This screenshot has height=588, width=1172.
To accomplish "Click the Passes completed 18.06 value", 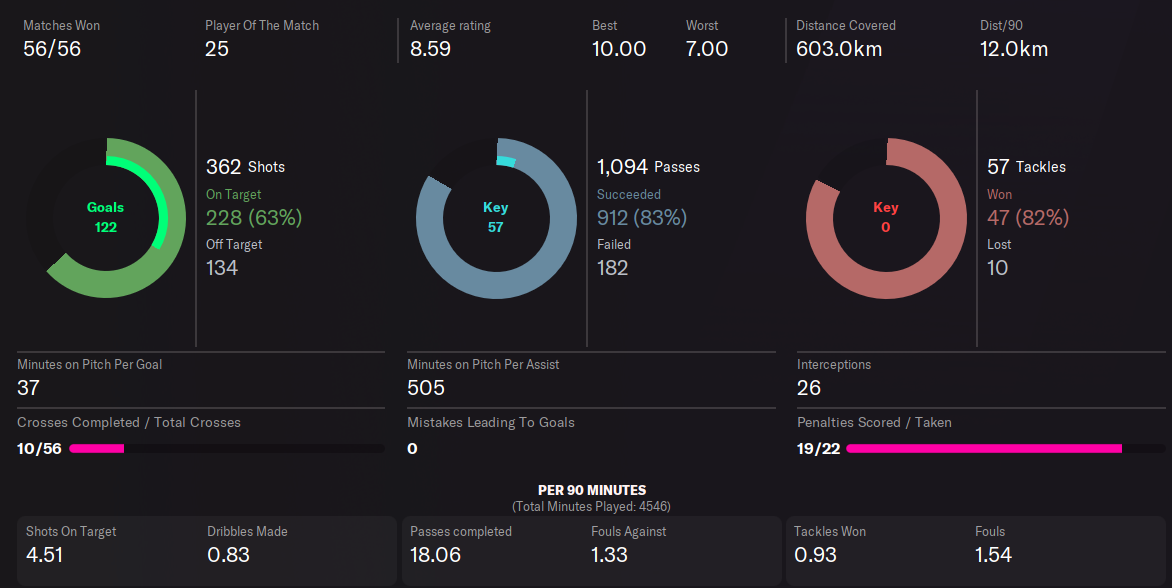I will click(435, 554).
